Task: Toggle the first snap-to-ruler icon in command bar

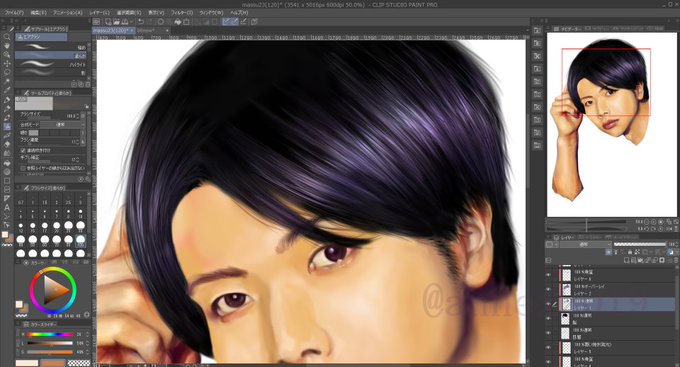Action: (x=226, y=21)
